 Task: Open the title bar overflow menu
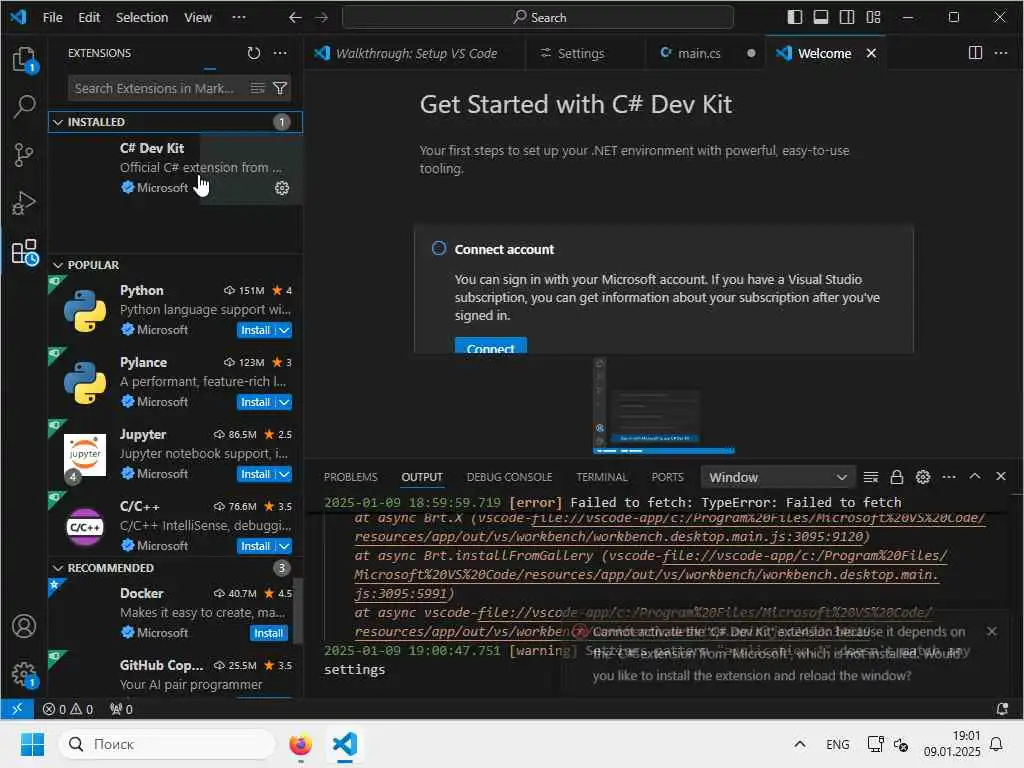click(239, 18)
